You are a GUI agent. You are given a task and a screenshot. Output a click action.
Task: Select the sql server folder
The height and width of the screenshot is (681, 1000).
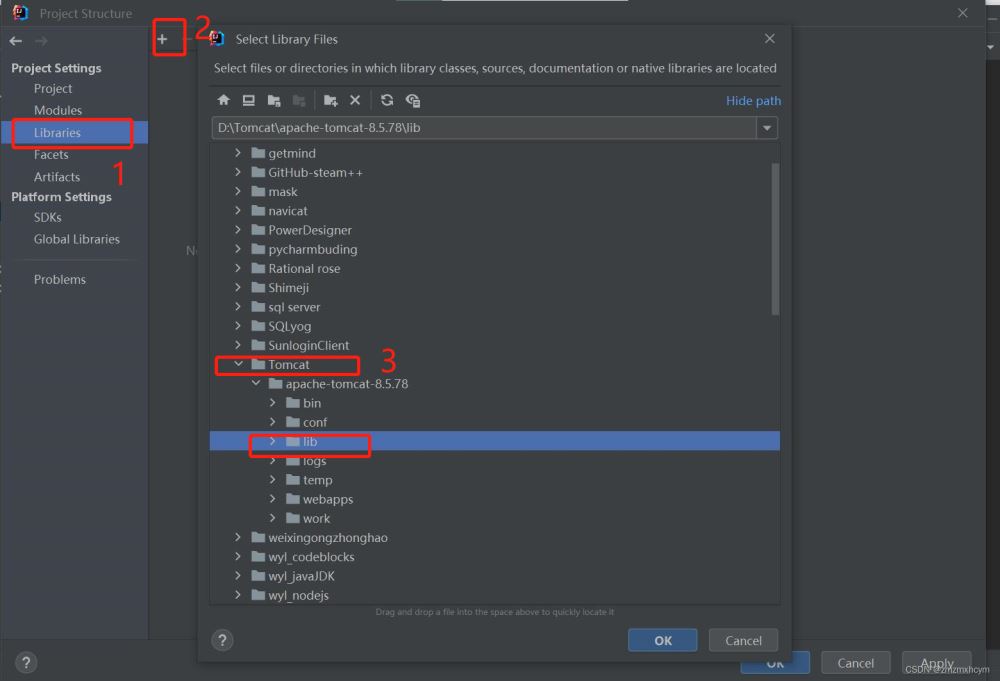294,307
